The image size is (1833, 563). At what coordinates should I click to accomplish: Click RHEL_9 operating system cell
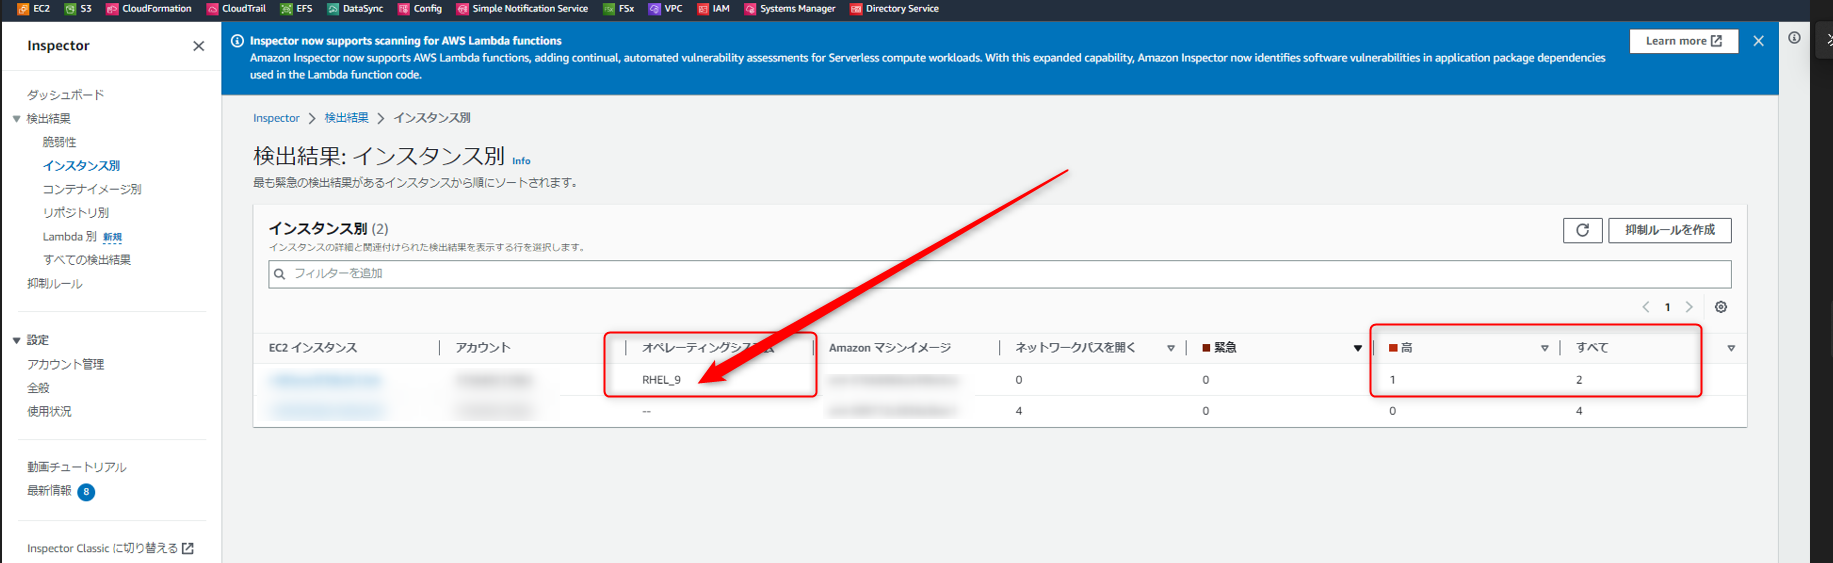pos(661,380)
